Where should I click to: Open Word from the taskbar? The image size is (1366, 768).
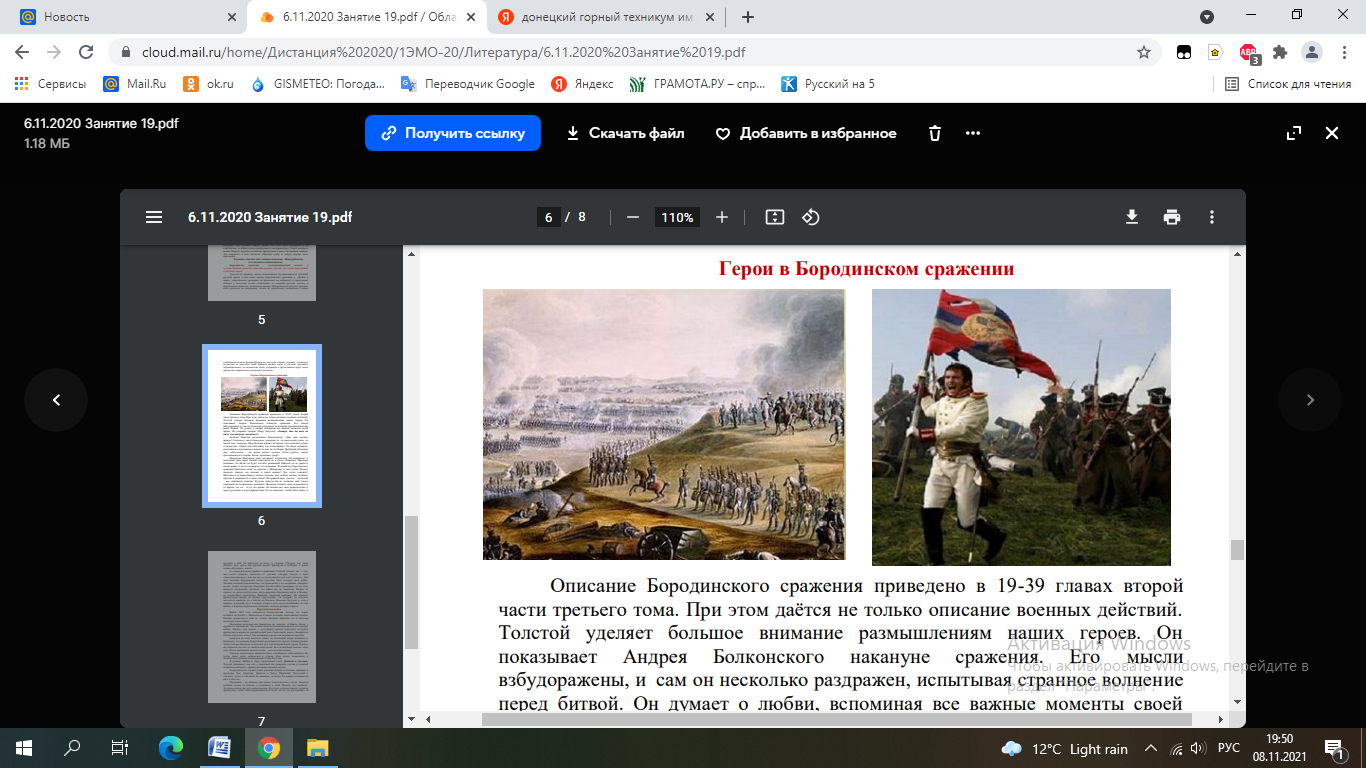[x=219, y=747]
